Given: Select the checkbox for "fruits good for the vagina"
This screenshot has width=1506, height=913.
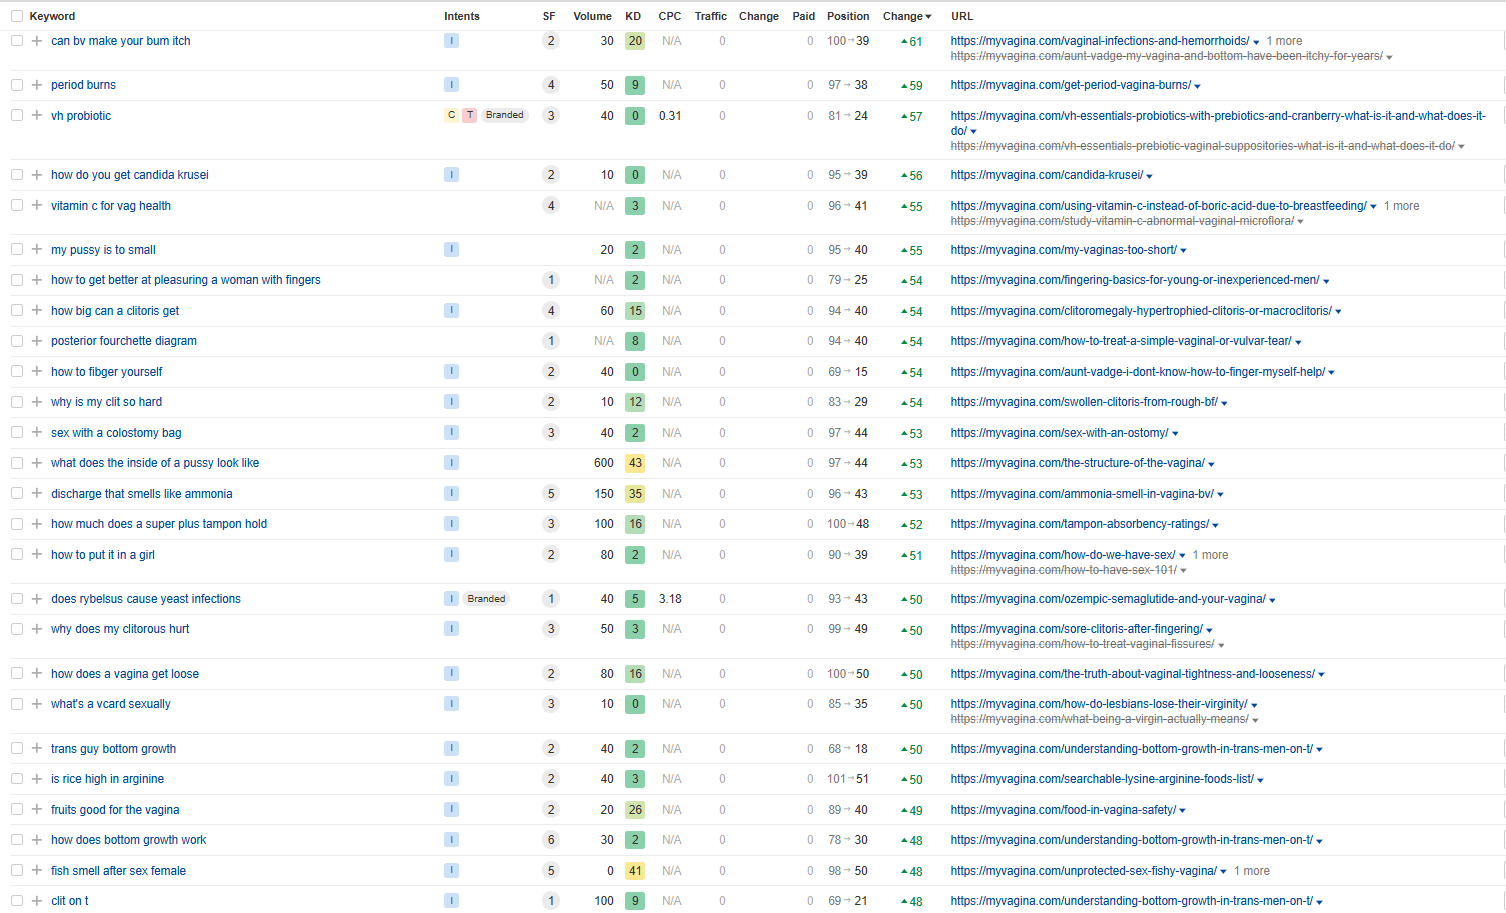Looking at the screenshot, I should pos(17,810).
